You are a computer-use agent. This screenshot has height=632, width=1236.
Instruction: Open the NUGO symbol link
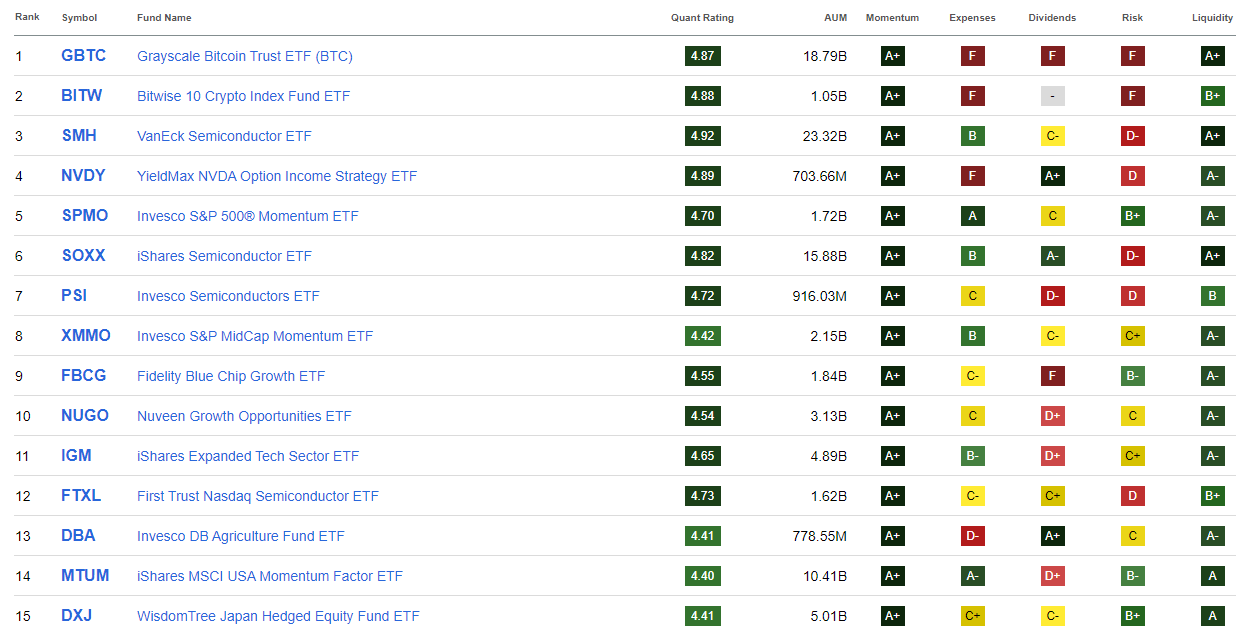click(x=85, y=416)
